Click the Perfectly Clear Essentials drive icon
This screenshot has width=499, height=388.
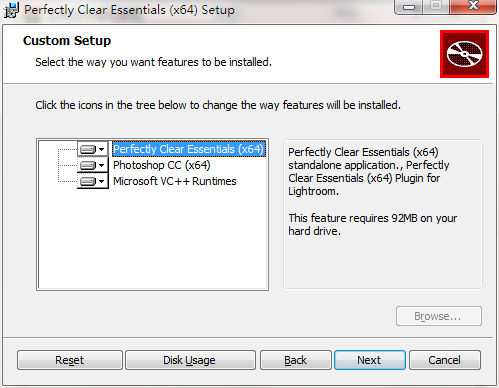coord(88,149)
